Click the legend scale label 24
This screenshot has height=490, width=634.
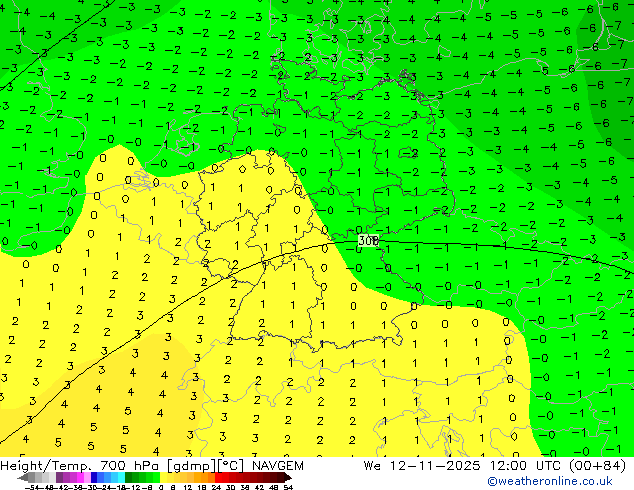pos(216,487)
